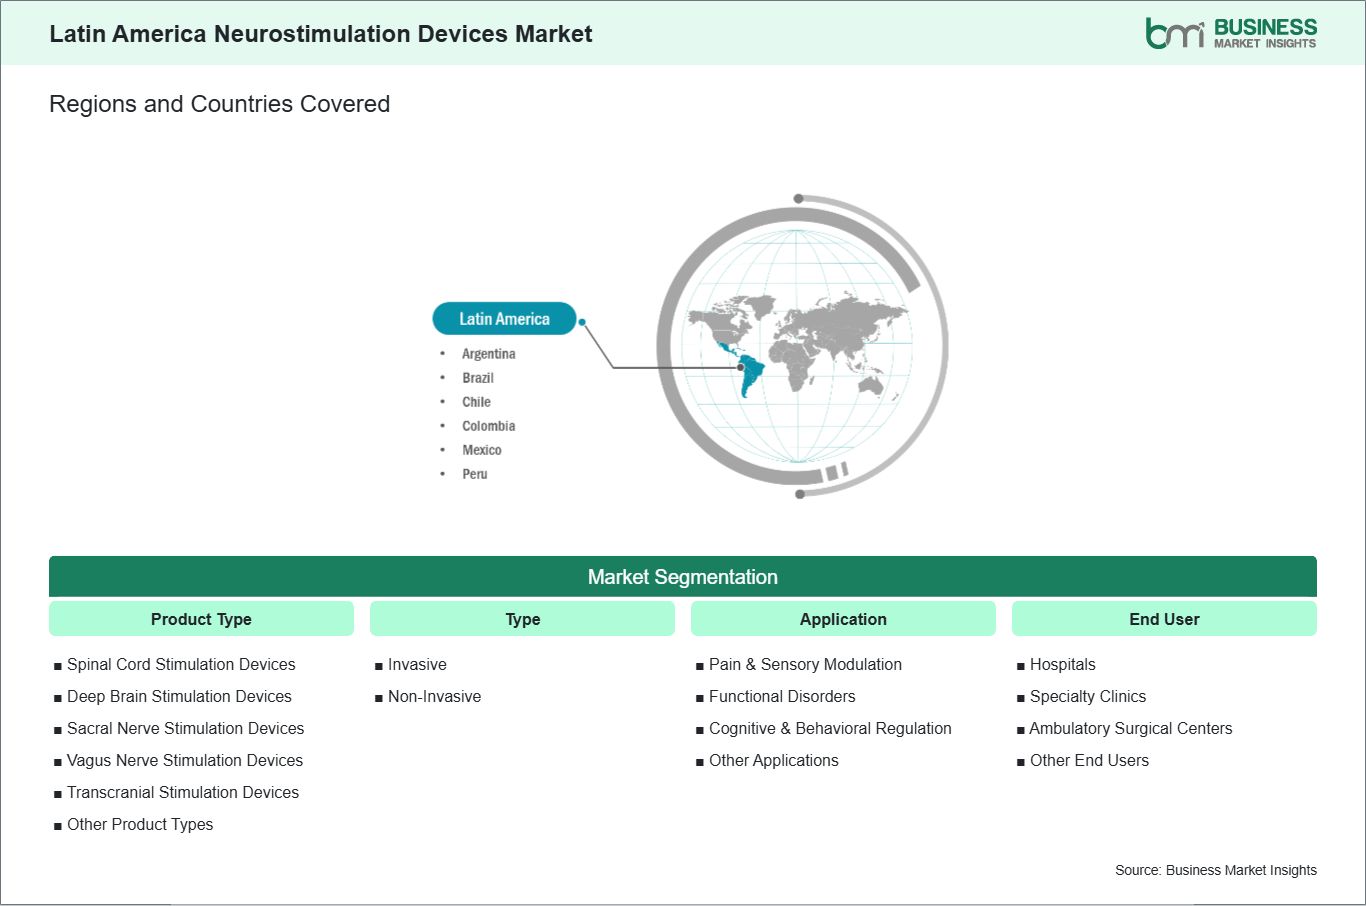The width and height of the screenshot is (1366, 906).
Task: Click the Latin America Neurostimulation Devices Market title
Action: [321, 34]
